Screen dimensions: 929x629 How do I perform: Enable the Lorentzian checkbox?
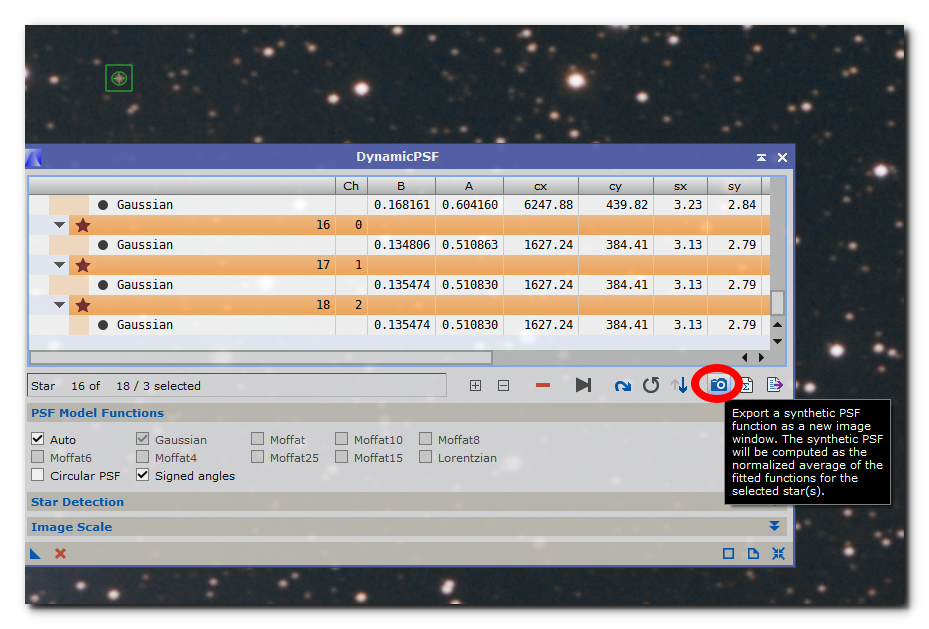pyautogui.click(x=425, y=457)
